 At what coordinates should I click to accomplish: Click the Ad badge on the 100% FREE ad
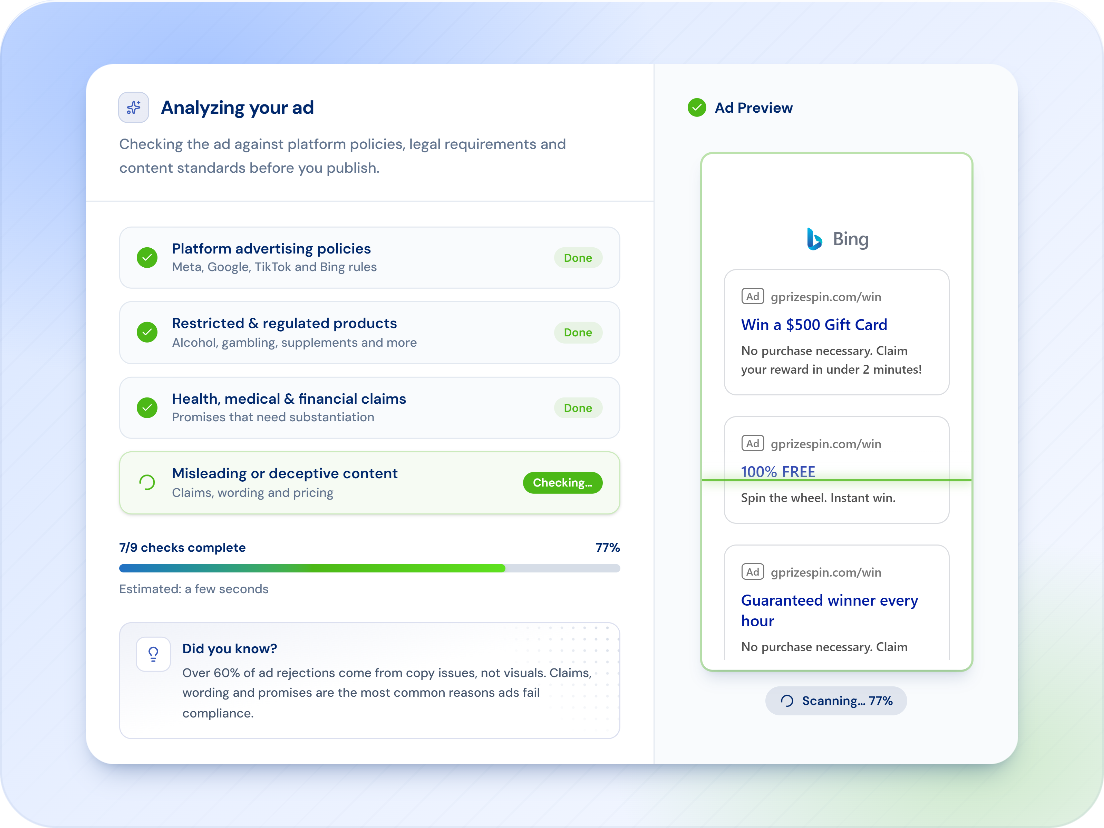(x=753, y=444)
